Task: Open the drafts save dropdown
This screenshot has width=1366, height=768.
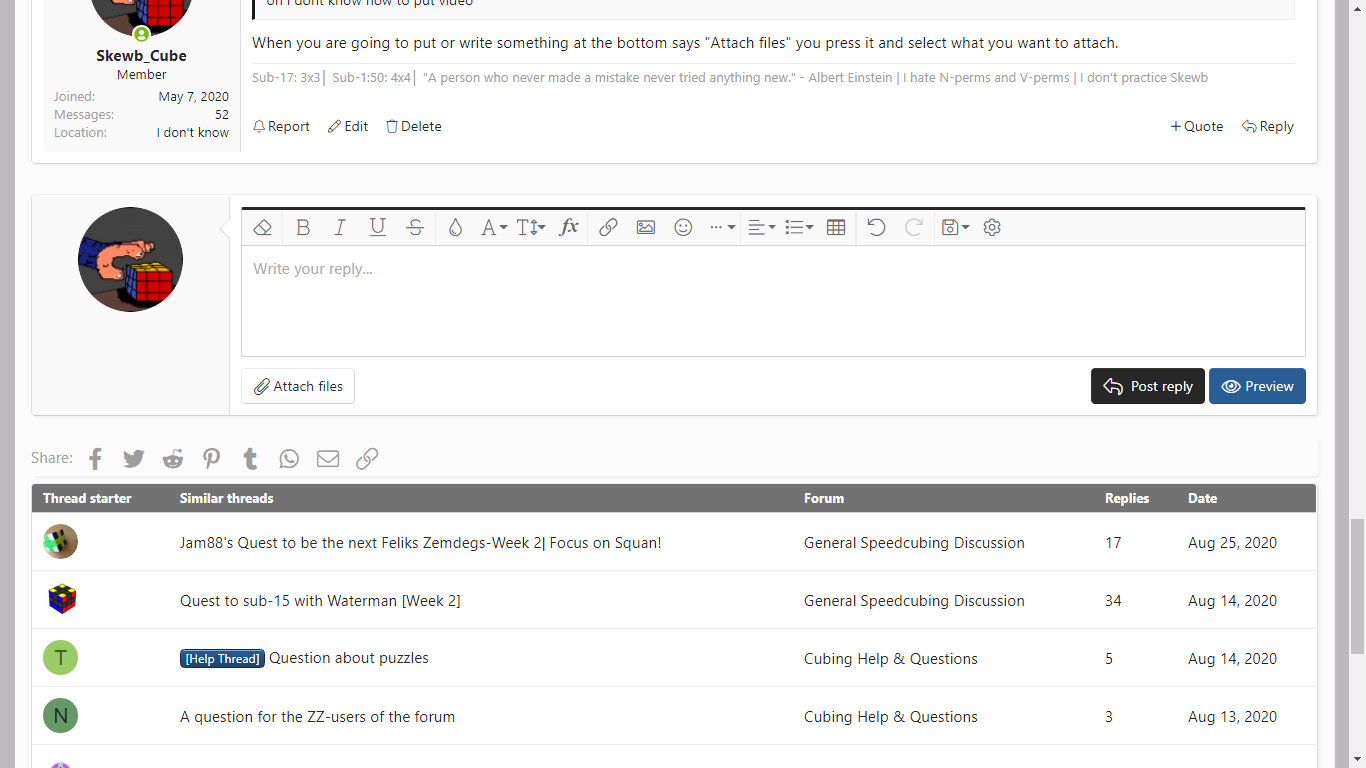Action: [955, 227]
